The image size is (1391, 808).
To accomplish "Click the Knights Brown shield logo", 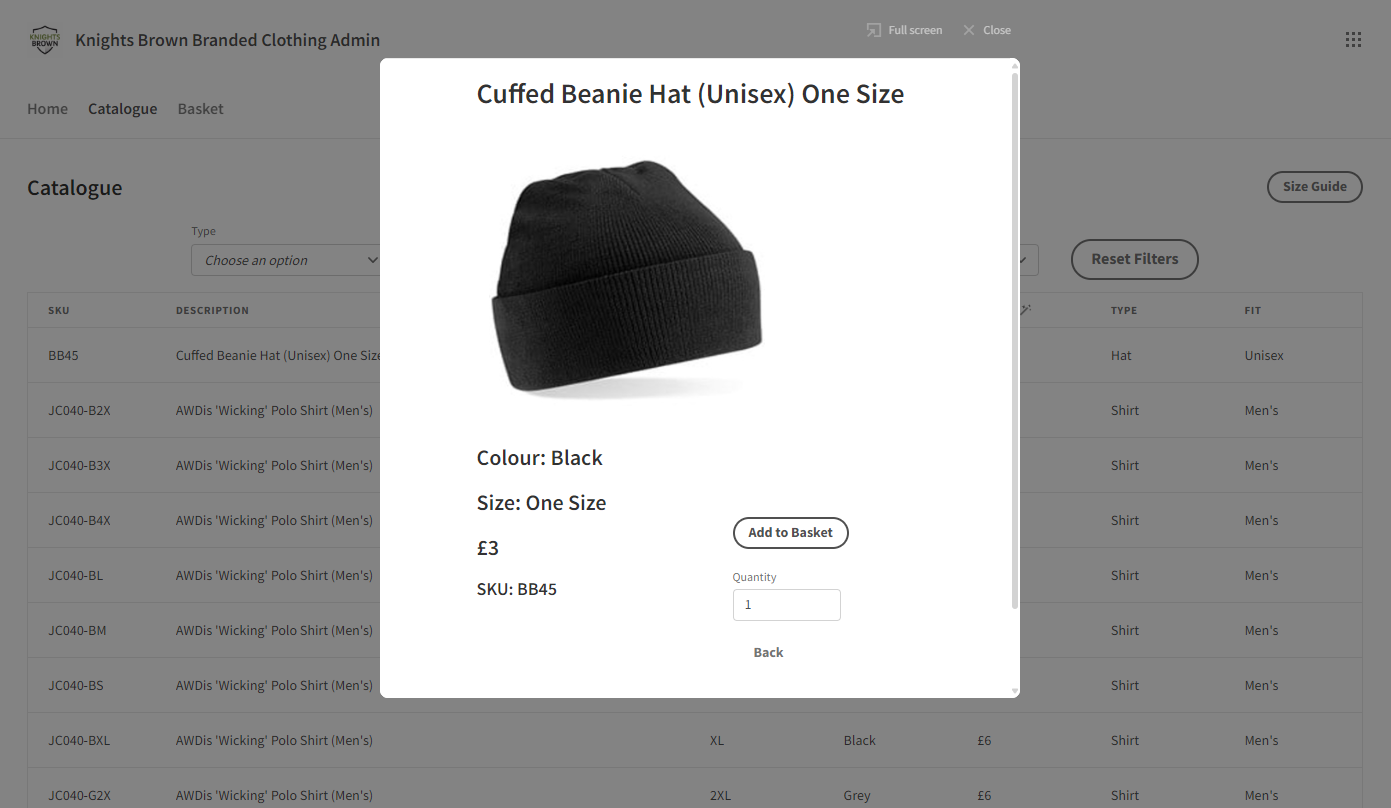I will pos(45,40).
